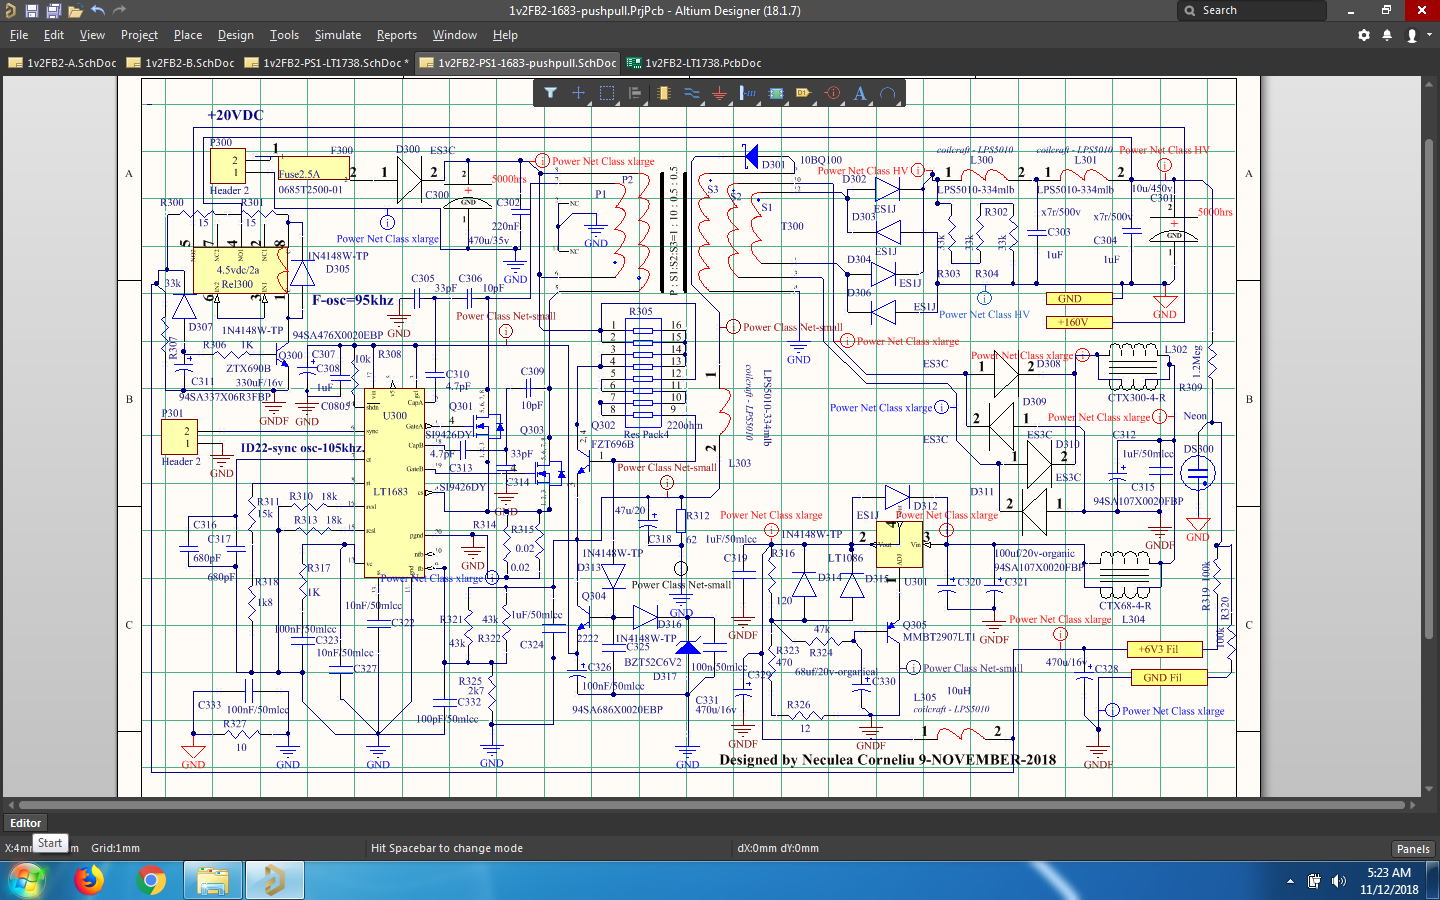Open a document with folder icon
Screen dimensions: 1440x900
75,11
